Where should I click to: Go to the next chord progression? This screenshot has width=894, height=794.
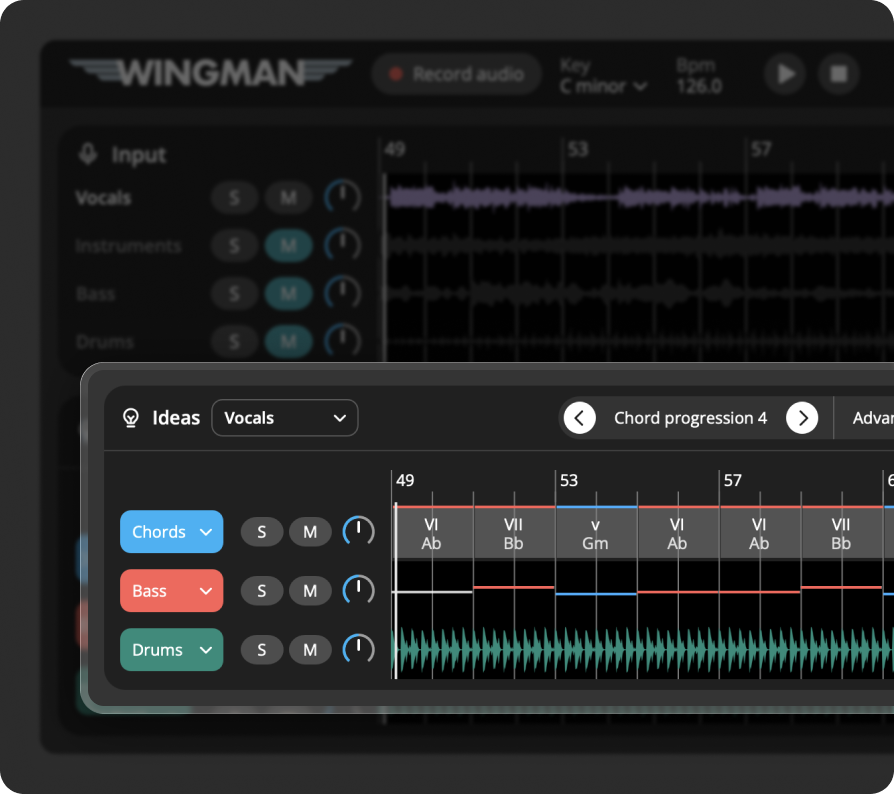pyautogui.click(x=802, y=418)
